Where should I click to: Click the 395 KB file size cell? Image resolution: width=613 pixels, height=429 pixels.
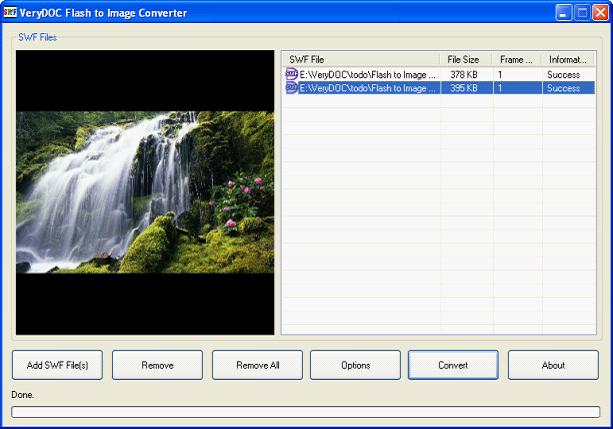464,88
